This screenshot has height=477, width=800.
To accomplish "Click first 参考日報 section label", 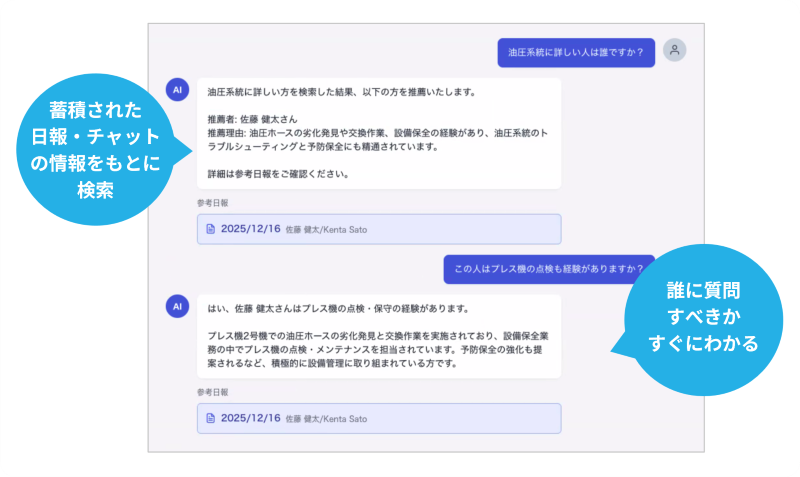I will (x=212, y=203).
